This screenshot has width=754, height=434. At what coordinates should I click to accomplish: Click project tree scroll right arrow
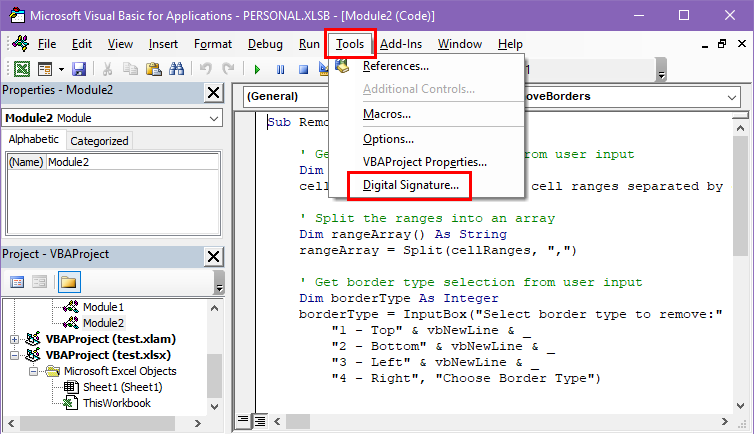(198, 423)
